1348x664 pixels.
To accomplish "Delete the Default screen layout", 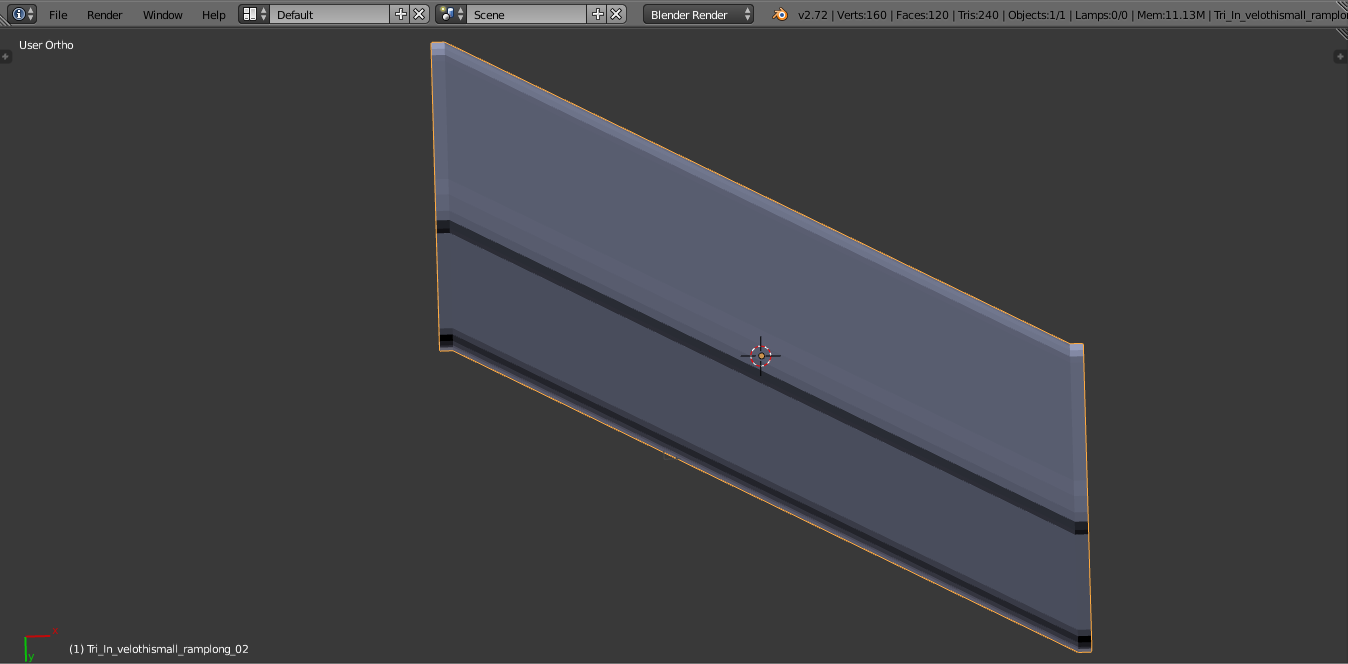I will [x=420, y=14].
